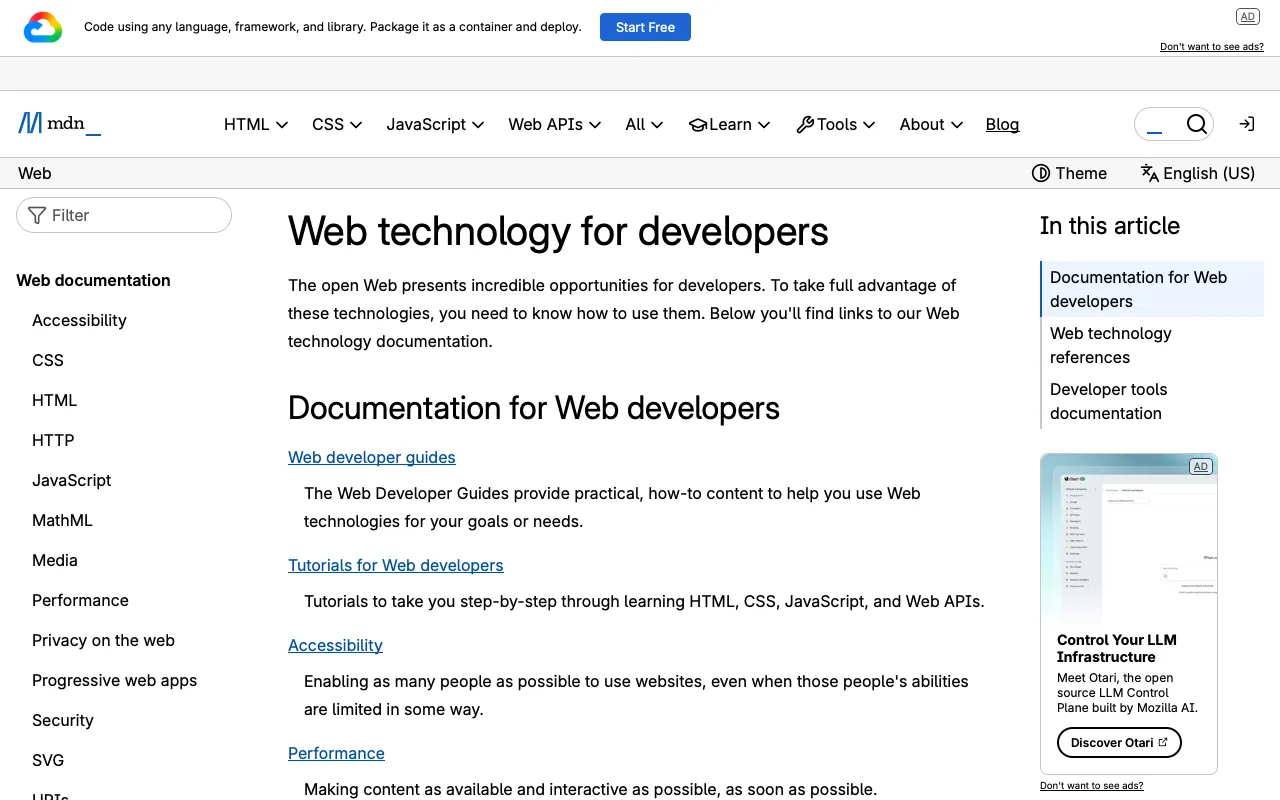Select Security in the sidebar
The image size is (1280, 800).
click(x=63, y=720)
